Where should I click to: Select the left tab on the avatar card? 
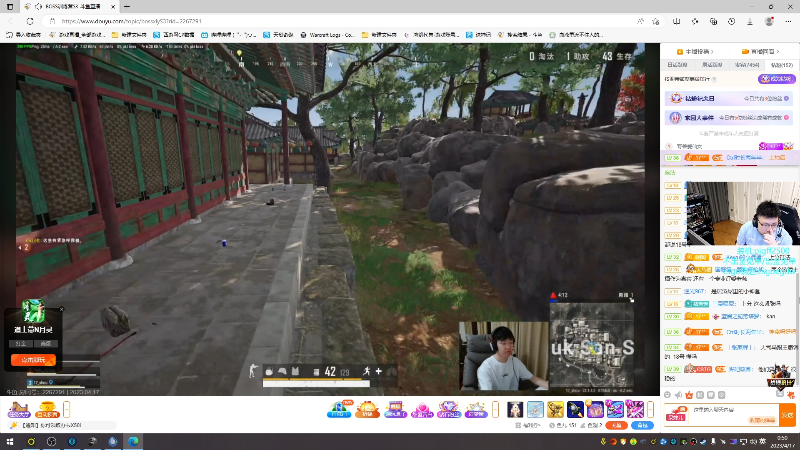(21, 344)
